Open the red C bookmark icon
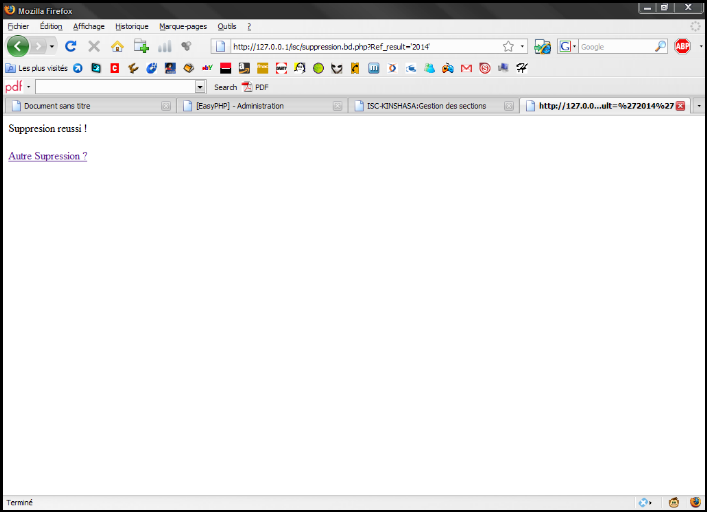707x512 pixels. (115, 68)
